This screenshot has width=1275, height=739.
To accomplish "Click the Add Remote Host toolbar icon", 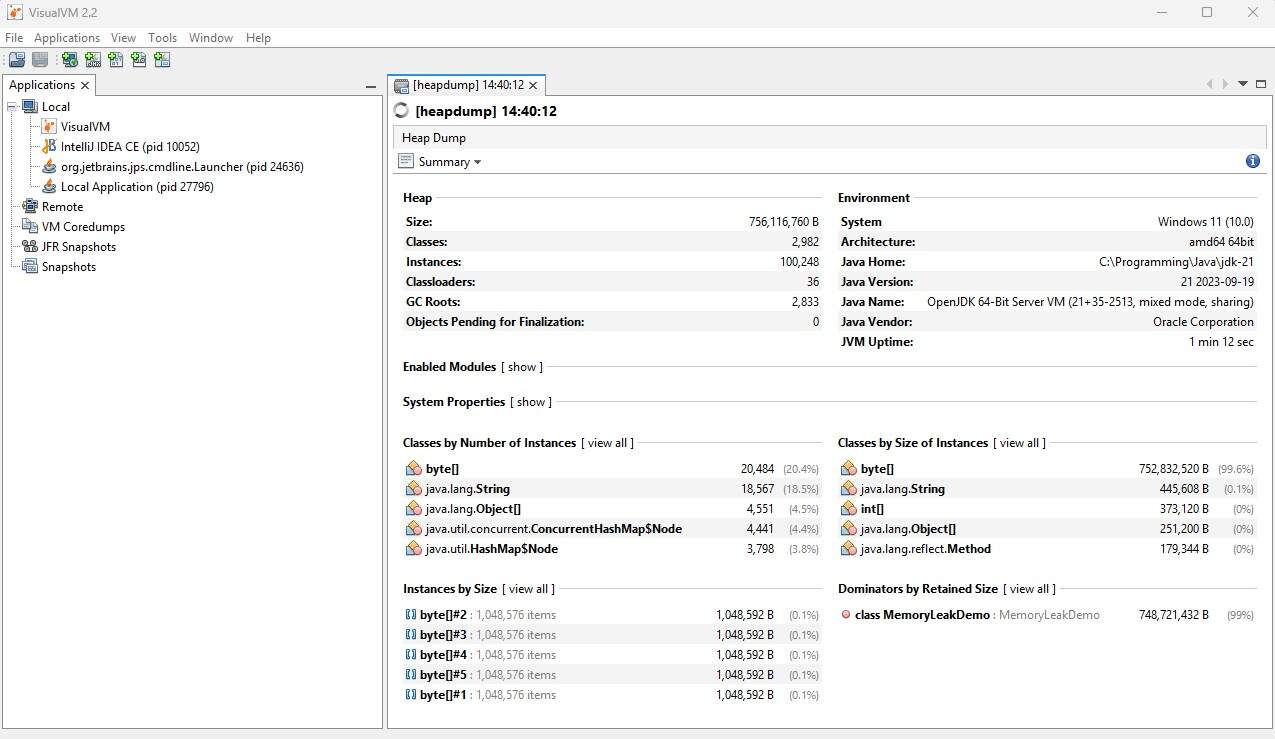I will [x=68, y=59].
